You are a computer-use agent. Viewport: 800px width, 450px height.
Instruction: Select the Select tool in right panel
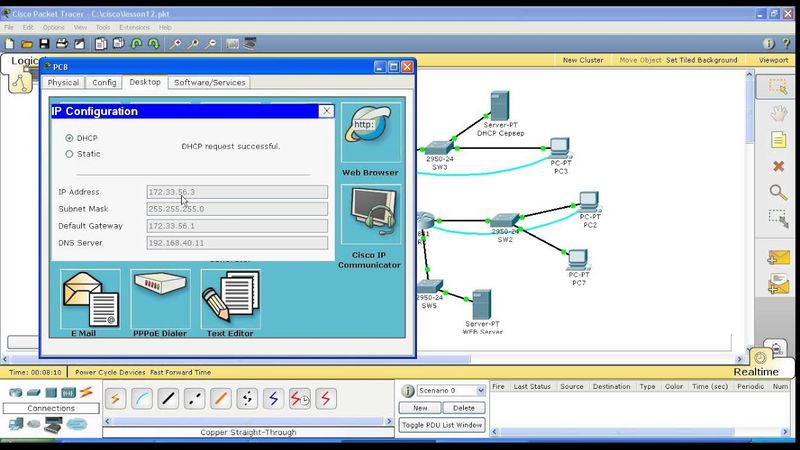(x=778, y=87)
